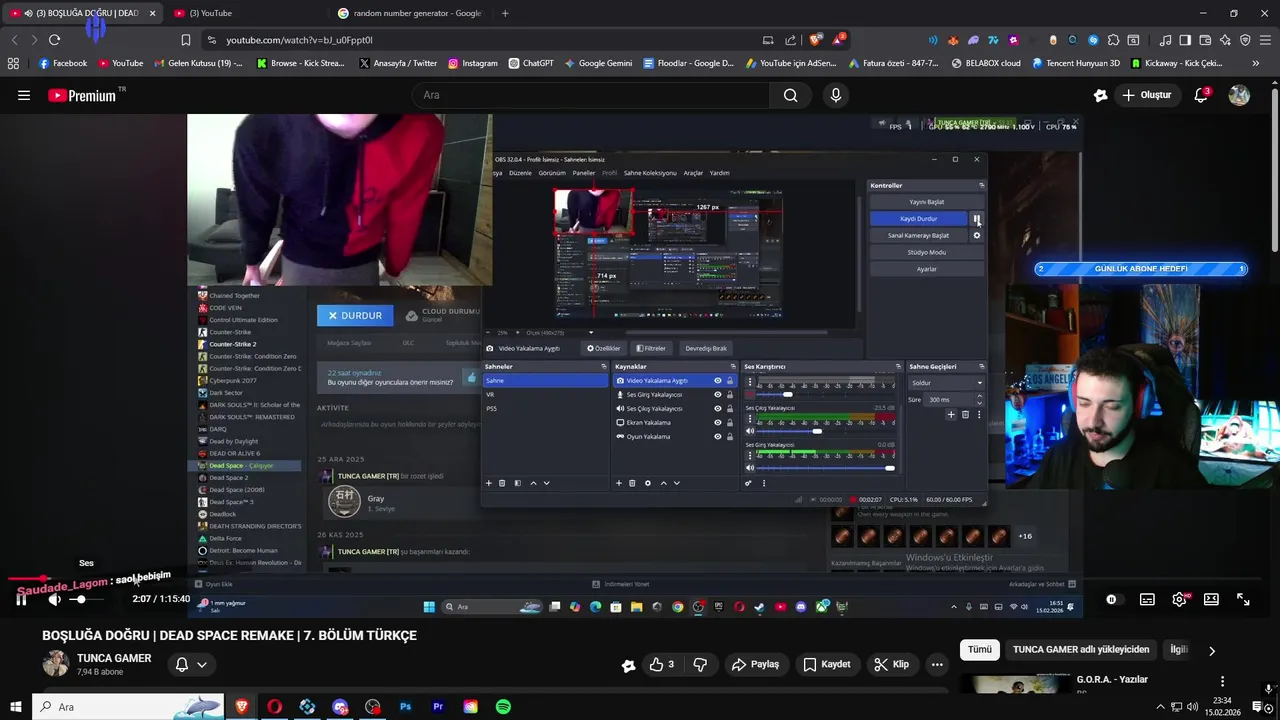1280x720 pixels.
Task: Switch to theater mode
Action: [x=1211, y=599]
